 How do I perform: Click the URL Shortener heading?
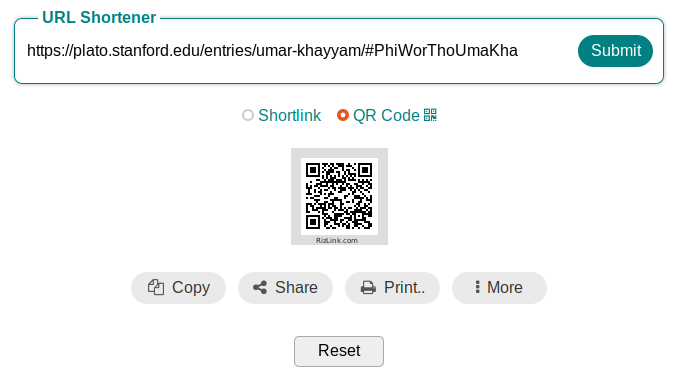tap(99, 17)
